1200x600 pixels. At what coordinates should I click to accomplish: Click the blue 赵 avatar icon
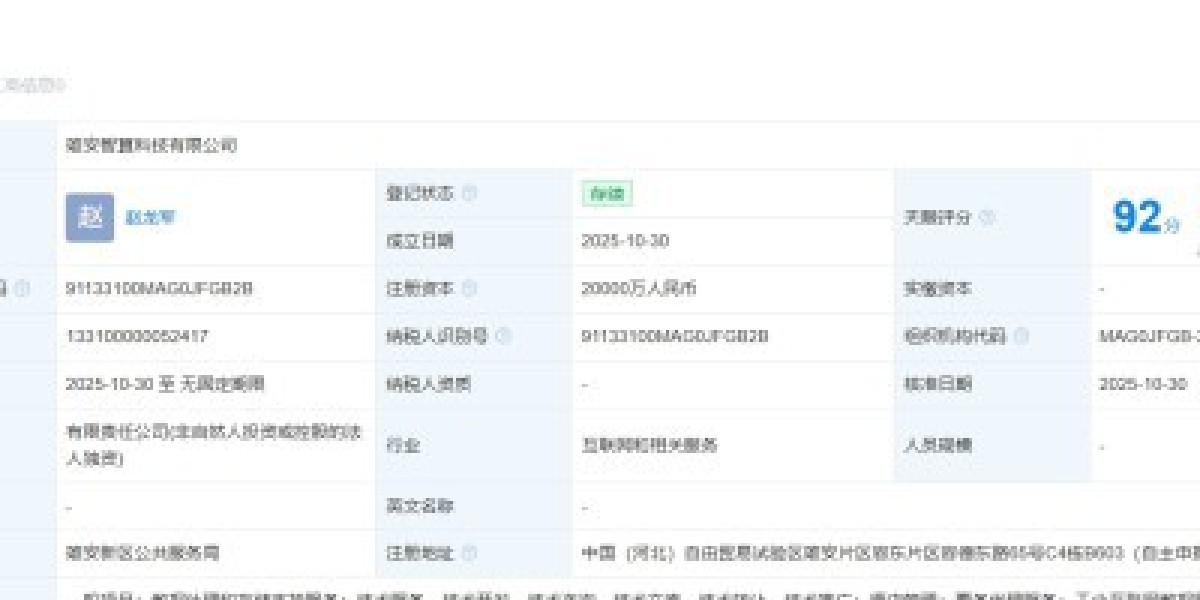[90, 217]
